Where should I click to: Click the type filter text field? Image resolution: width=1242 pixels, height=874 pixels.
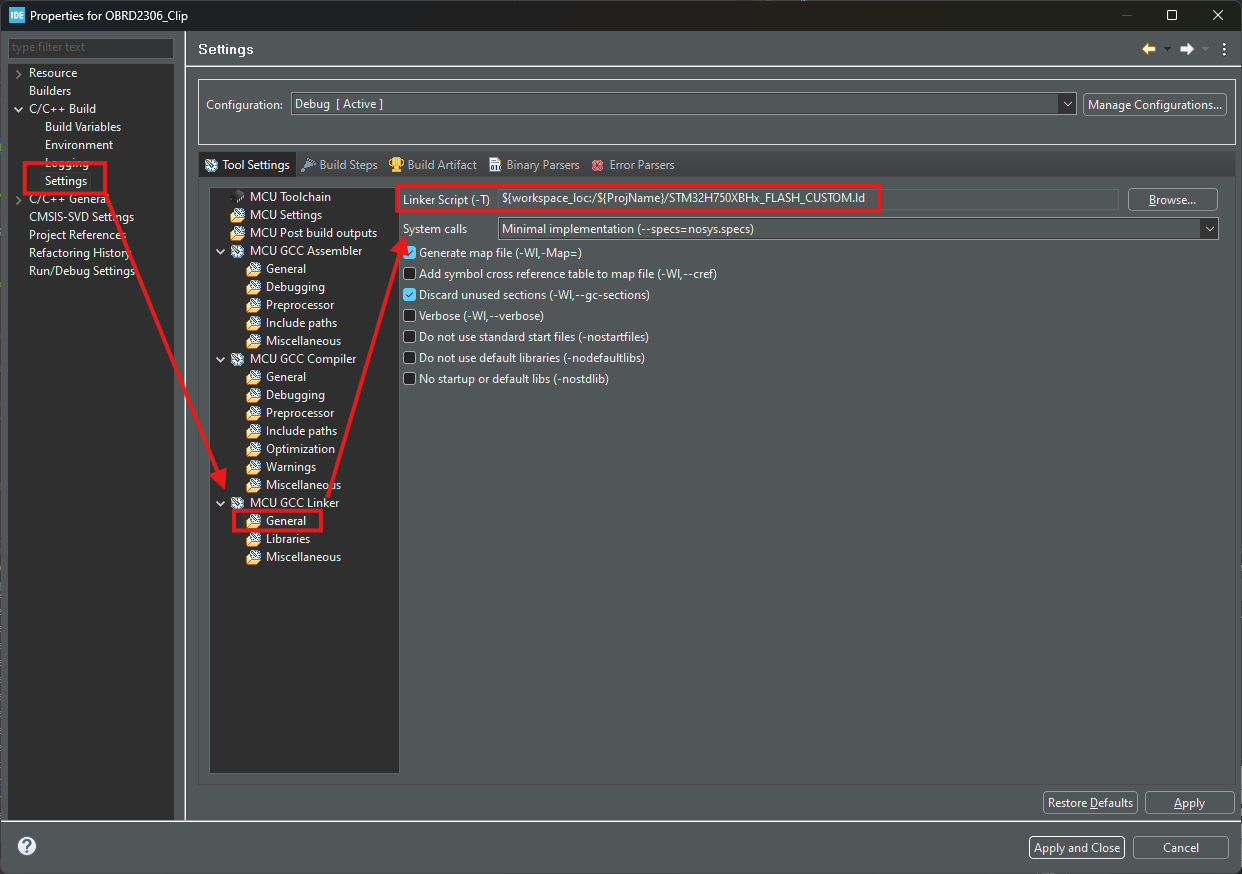(x=90, y=47)
